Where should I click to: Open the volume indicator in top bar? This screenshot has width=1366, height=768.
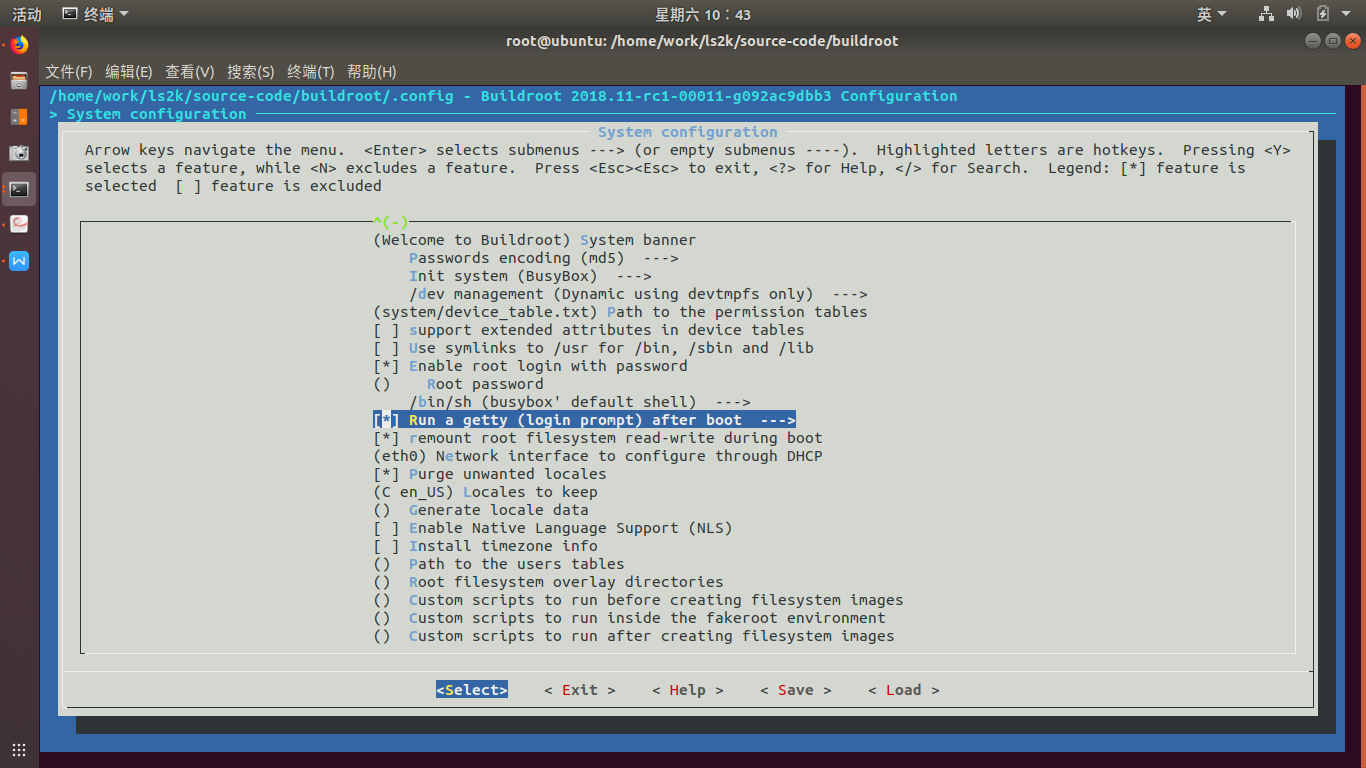click(1294, 14)
